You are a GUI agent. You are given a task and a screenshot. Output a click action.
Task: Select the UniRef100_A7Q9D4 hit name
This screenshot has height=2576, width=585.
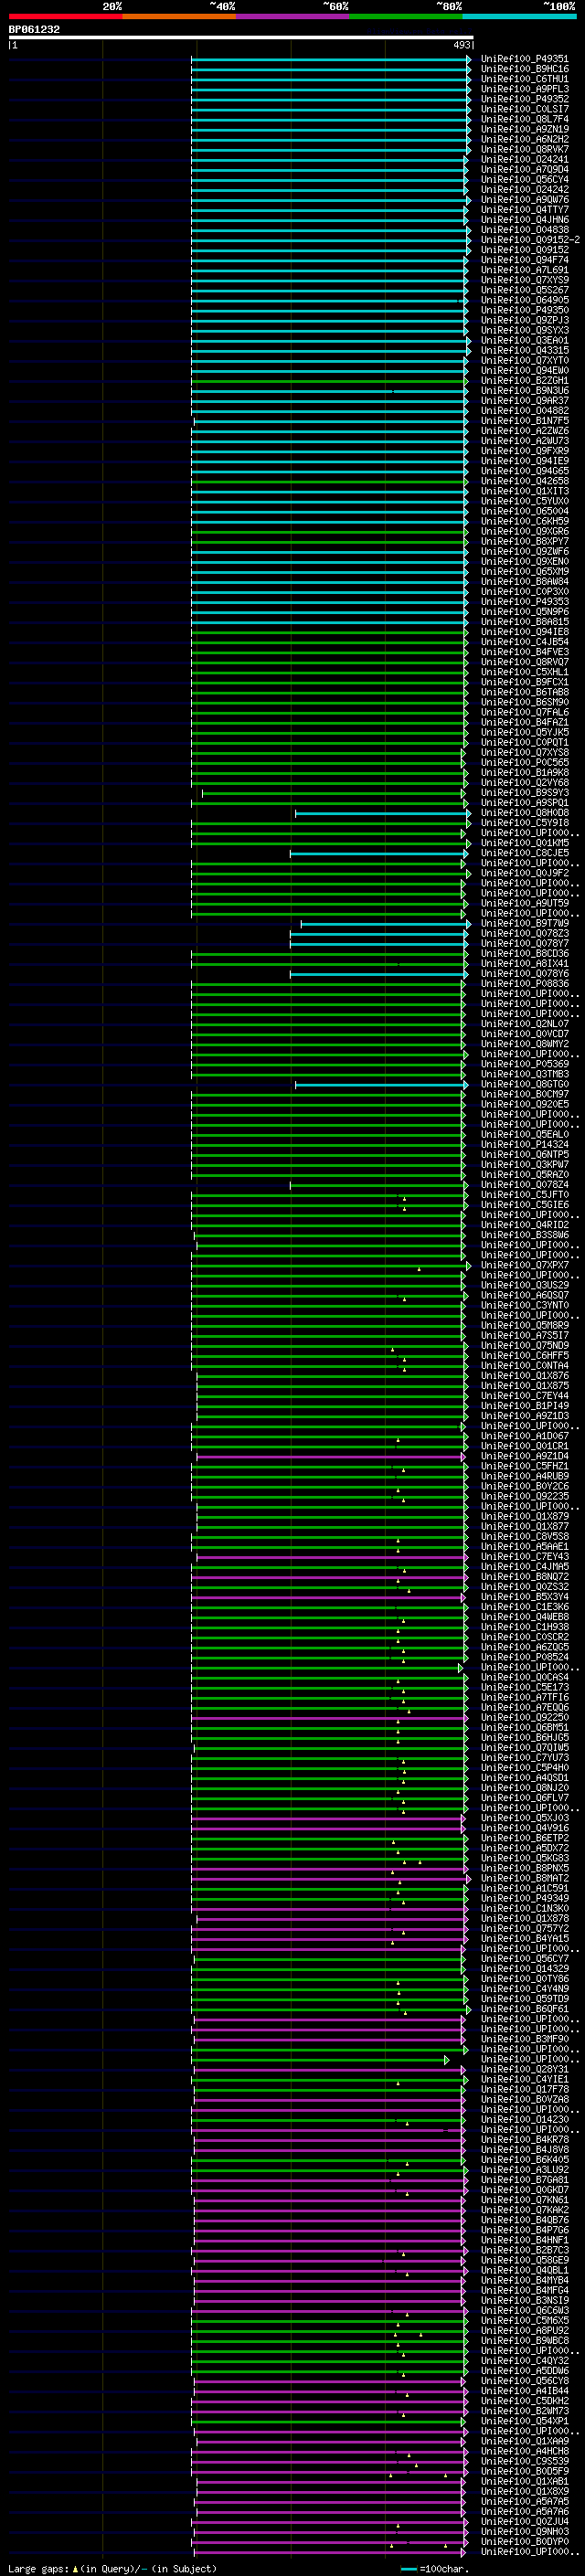click(524, 170)
